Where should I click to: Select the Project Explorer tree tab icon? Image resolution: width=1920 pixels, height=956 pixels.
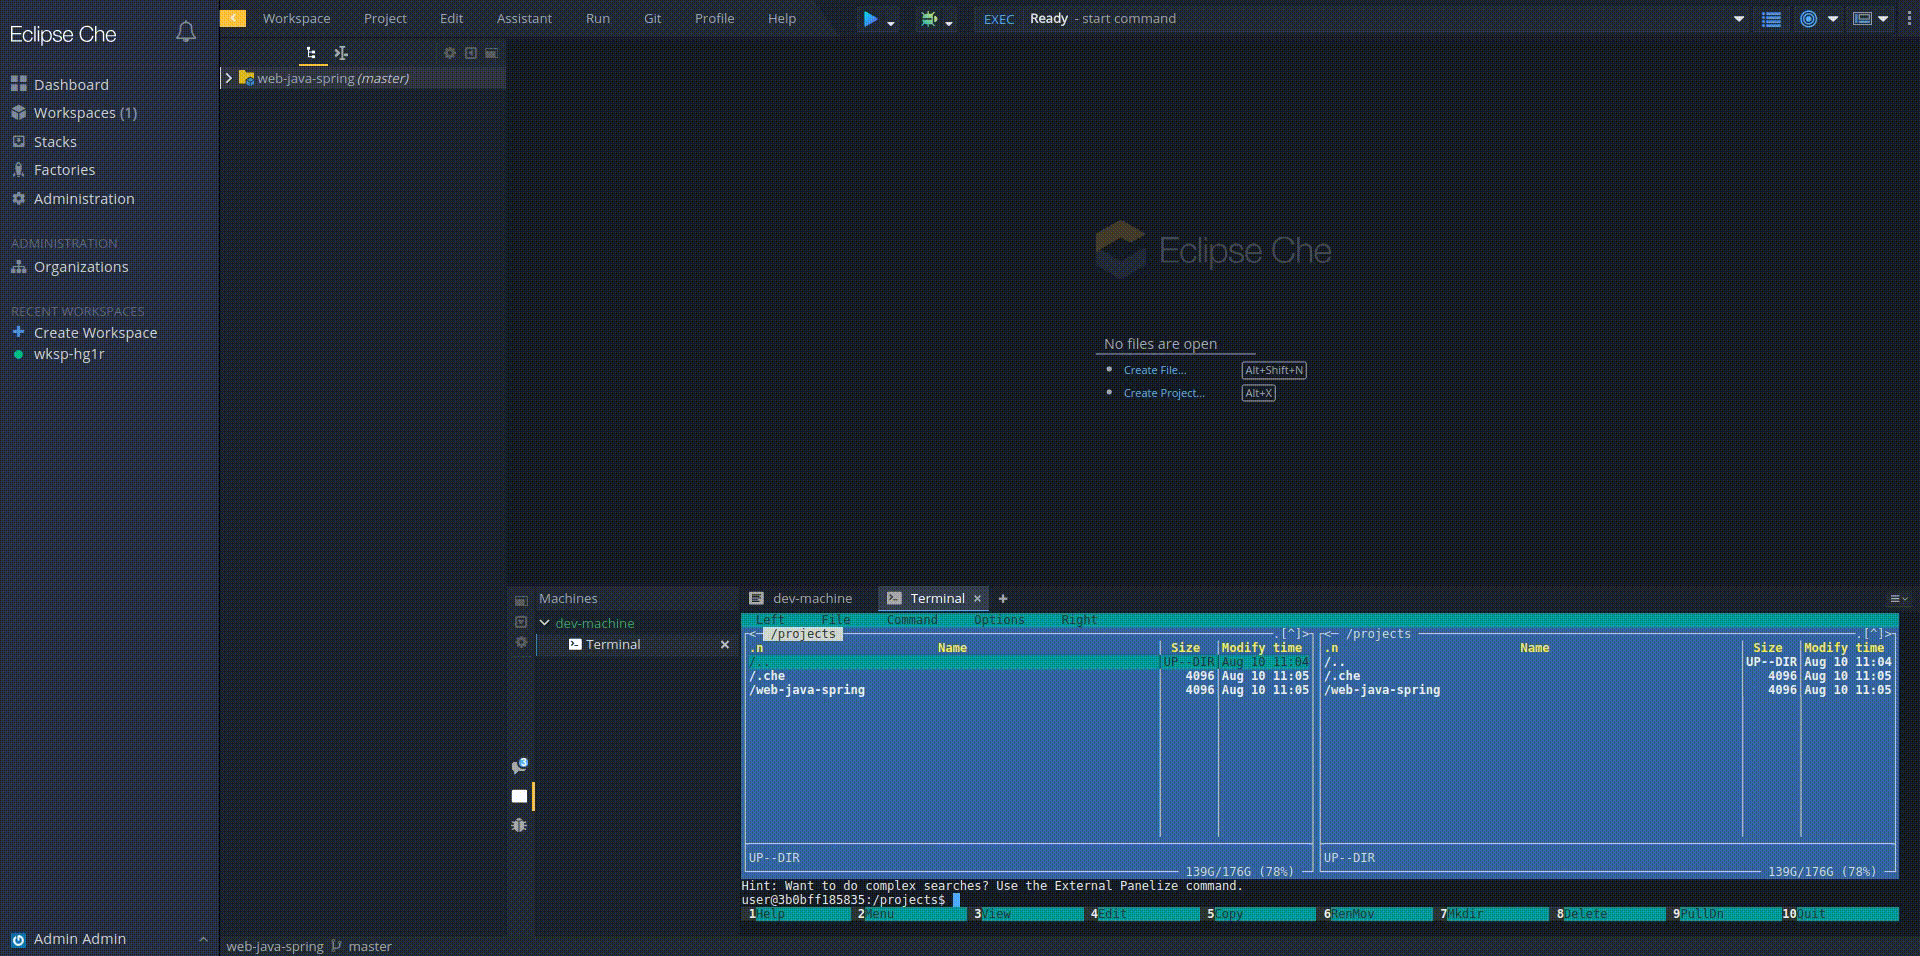(312, 53)
